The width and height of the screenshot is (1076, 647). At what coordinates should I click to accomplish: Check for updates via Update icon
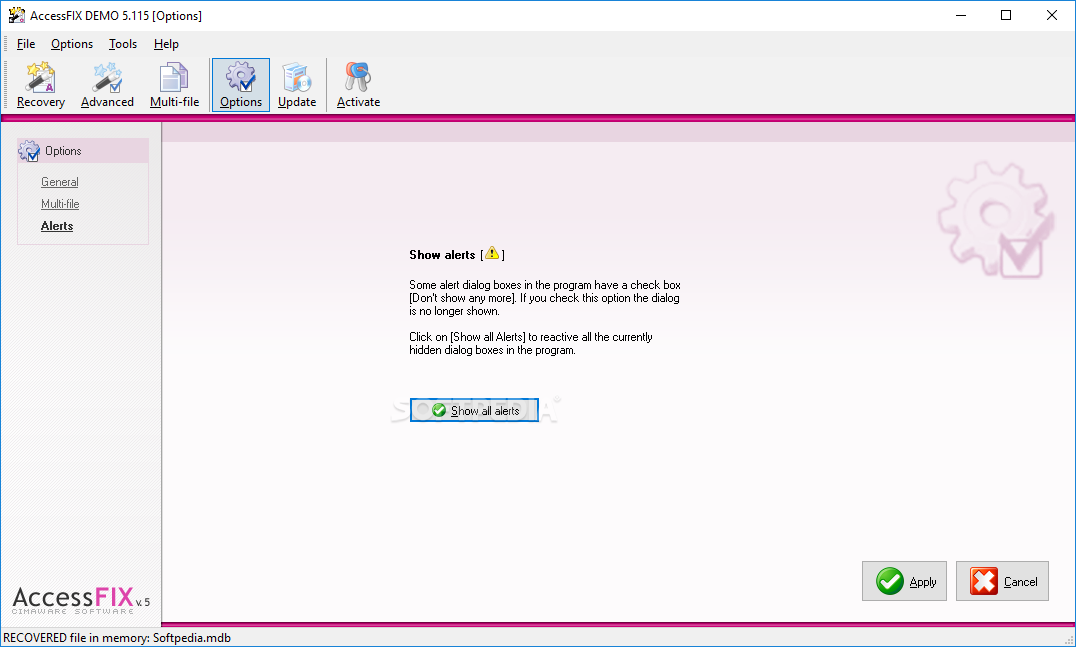pos(297,85)
